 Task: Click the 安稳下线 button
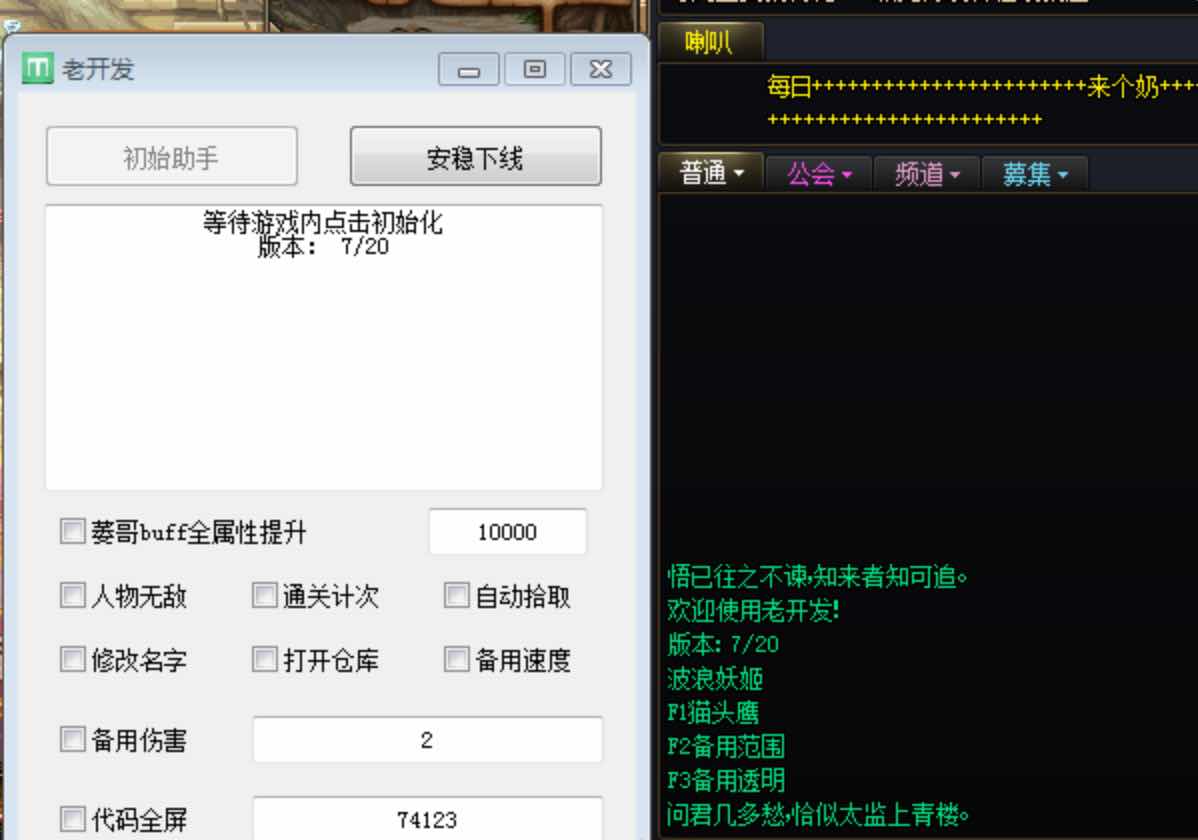click(x=475, y=157)
